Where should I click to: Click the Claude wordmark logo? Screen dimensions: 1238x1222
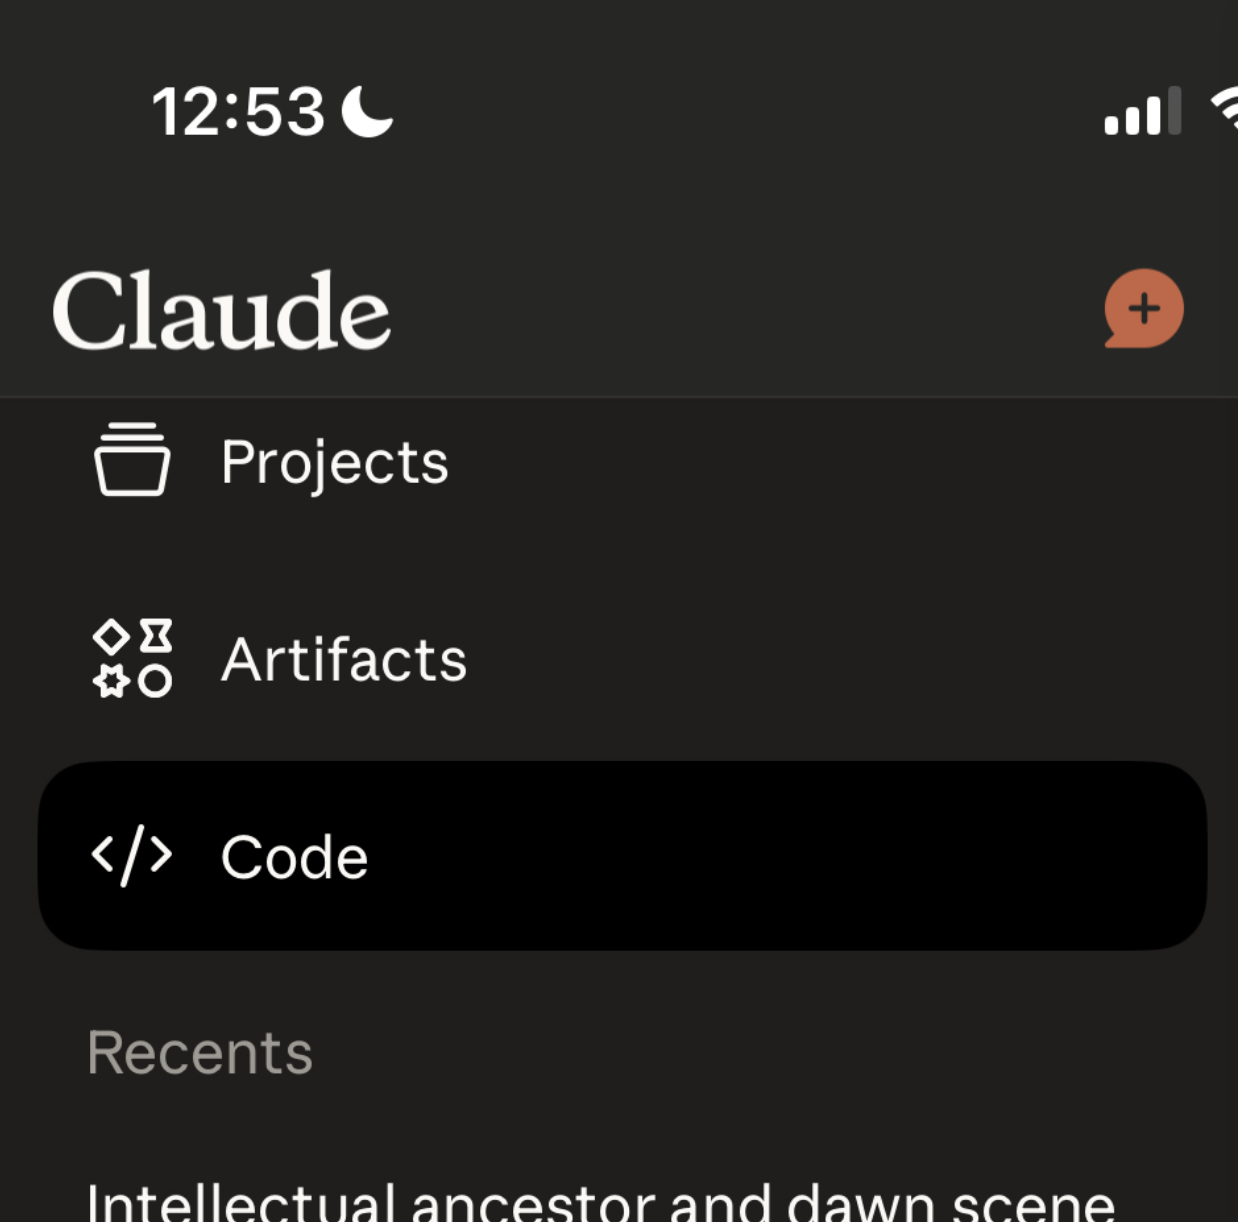(x=221, y=311)
